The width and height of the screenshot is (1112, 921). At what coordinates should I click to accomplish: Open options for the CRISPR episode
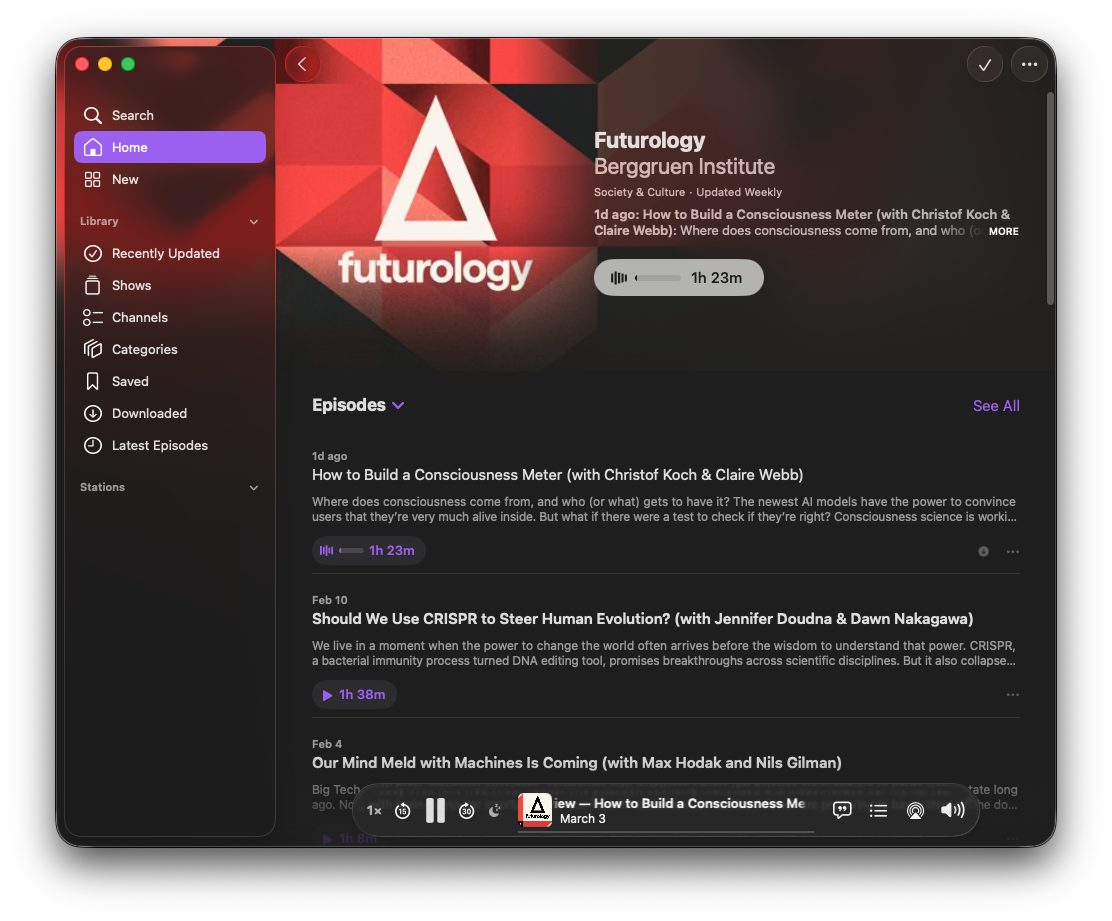(x=1013, y=695)
